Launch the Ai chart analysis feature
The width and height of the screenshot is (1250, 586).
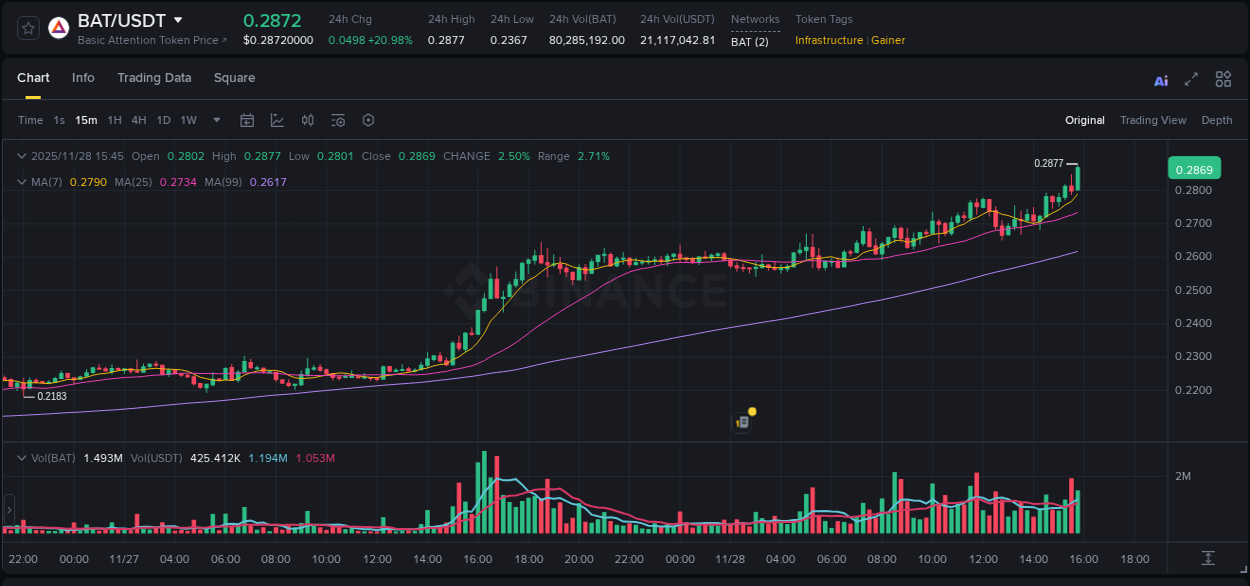tap(1161, 79)
